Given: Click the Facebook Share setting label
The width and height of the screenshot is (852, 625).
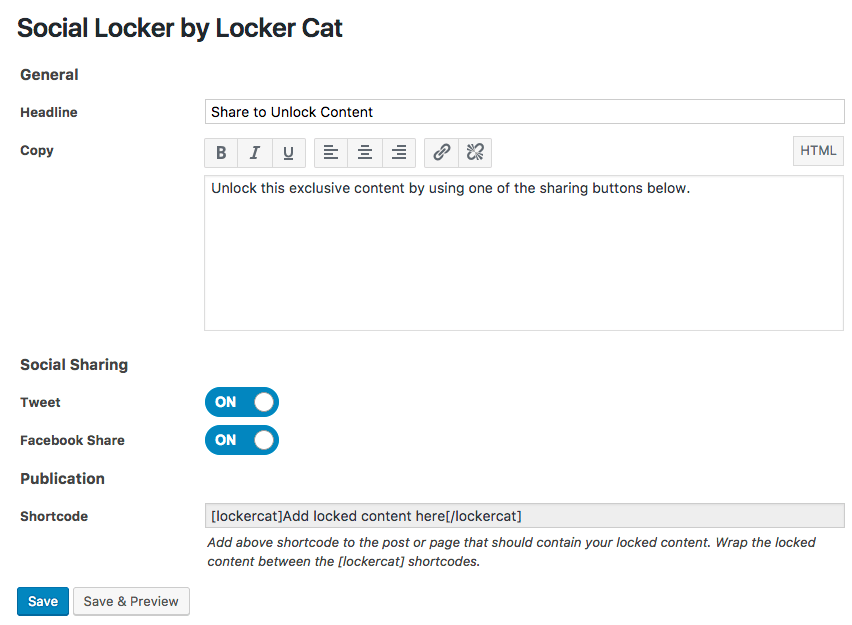Looking at the screenshot, I should [x=72, y=440].
